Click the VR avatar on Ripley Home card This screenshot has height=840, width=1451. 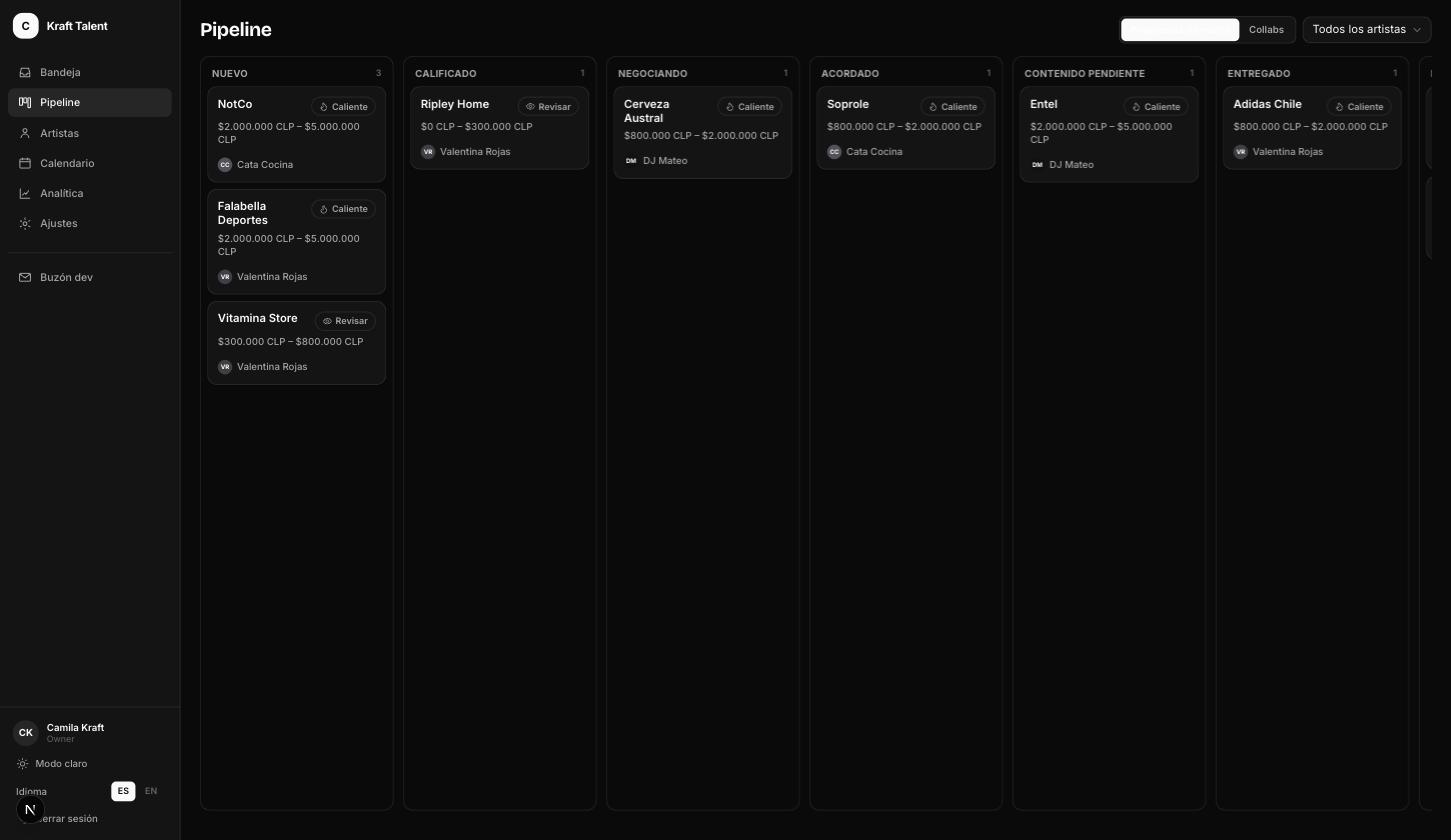(x=428, y=152)
